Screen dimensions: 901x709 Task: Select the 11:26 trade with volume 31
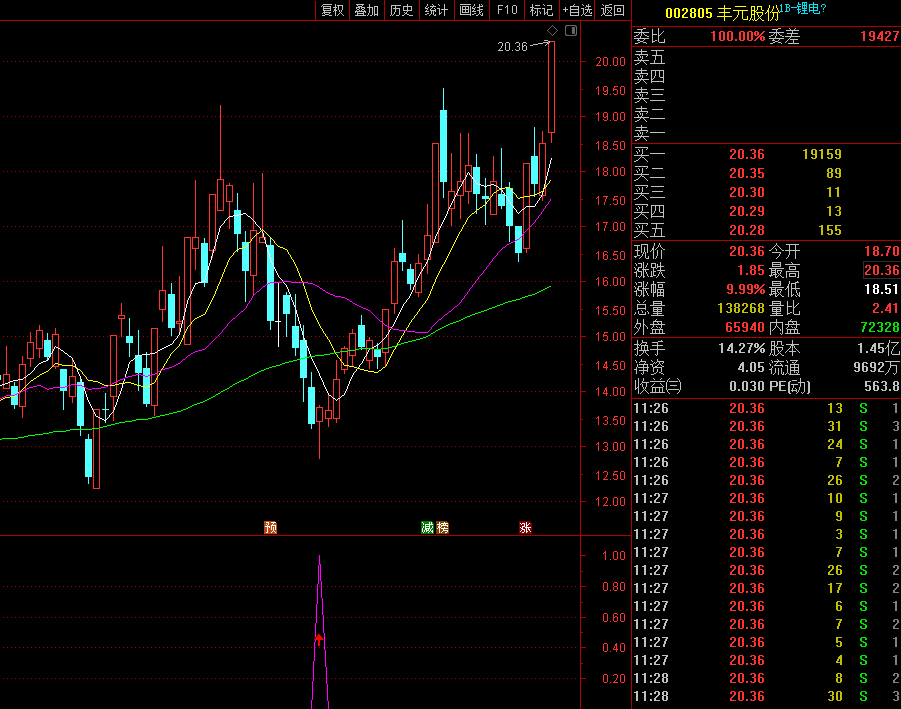(x=766, y=426)
